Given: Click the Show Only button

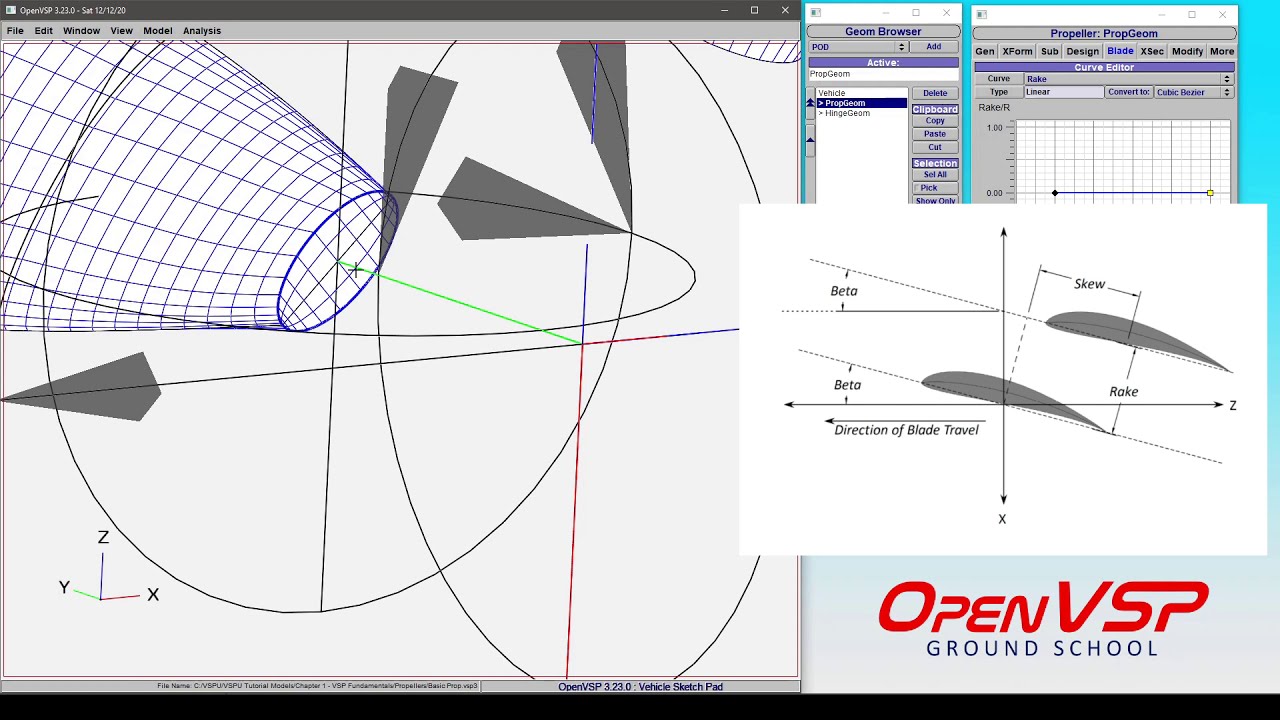Looking at the screenshot, I should click(x=935, y=201).
